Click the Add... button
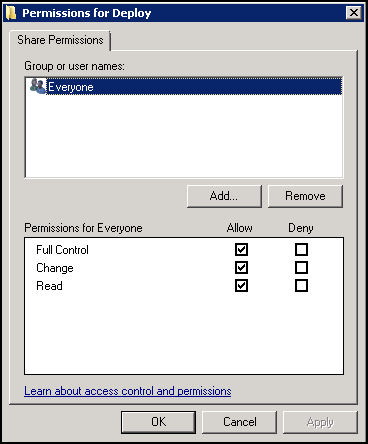The height and width of the screenshot is (444, 368). pos(224,196)
